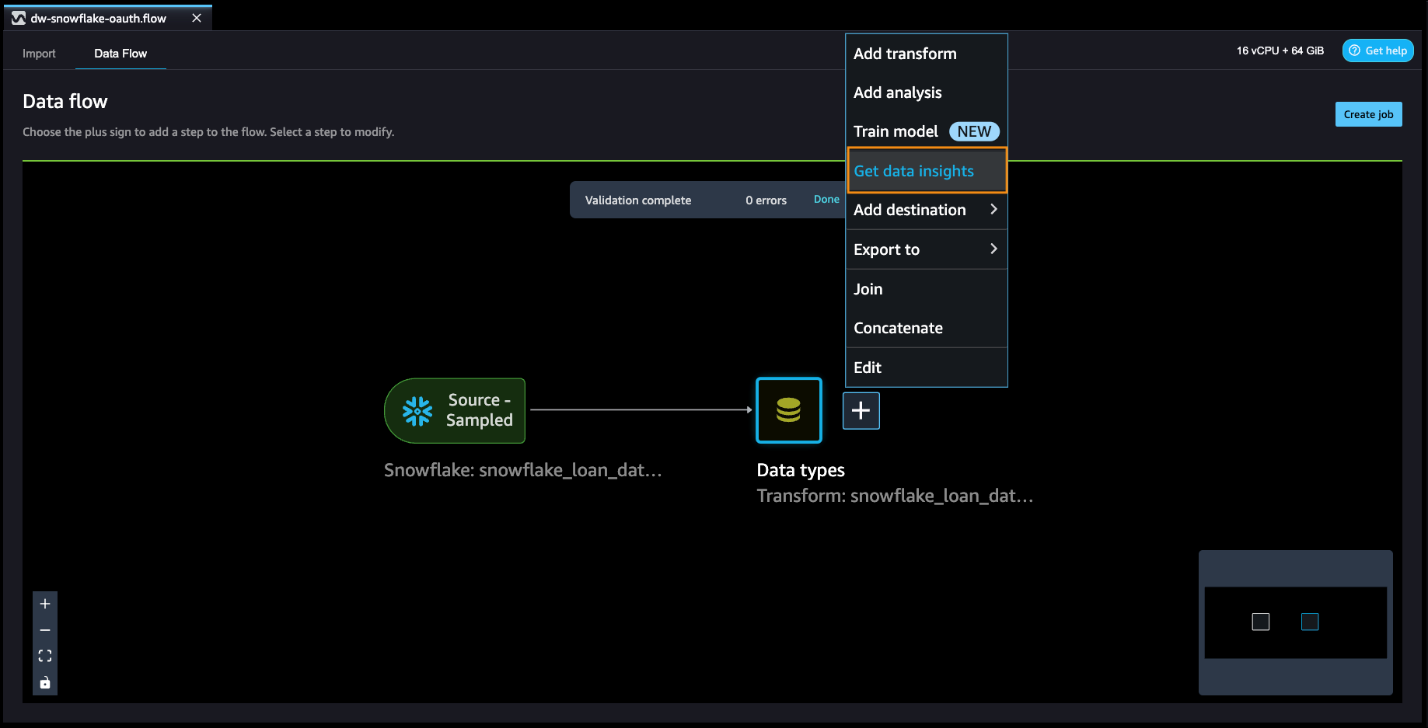Select Get data insights from the menu
This screenshot has height=728, width=1428.
click(x=914, y=170)
